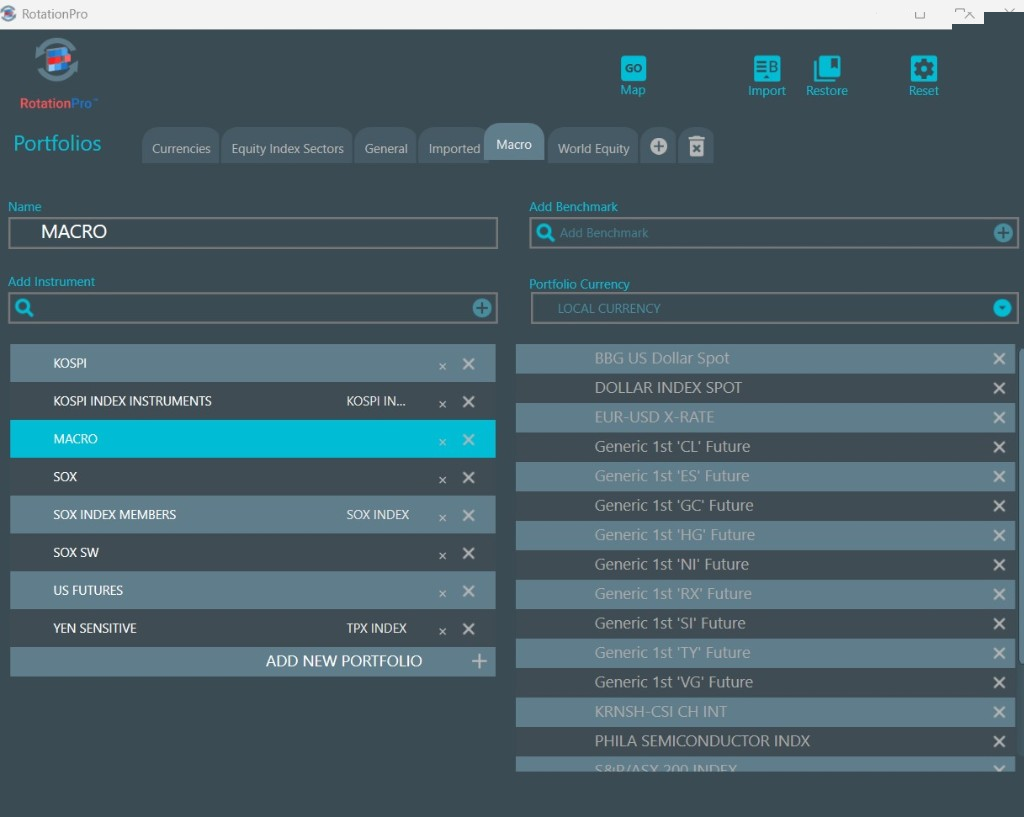Select KOSPI portfolio row
1024x817 pixels.
253,363
